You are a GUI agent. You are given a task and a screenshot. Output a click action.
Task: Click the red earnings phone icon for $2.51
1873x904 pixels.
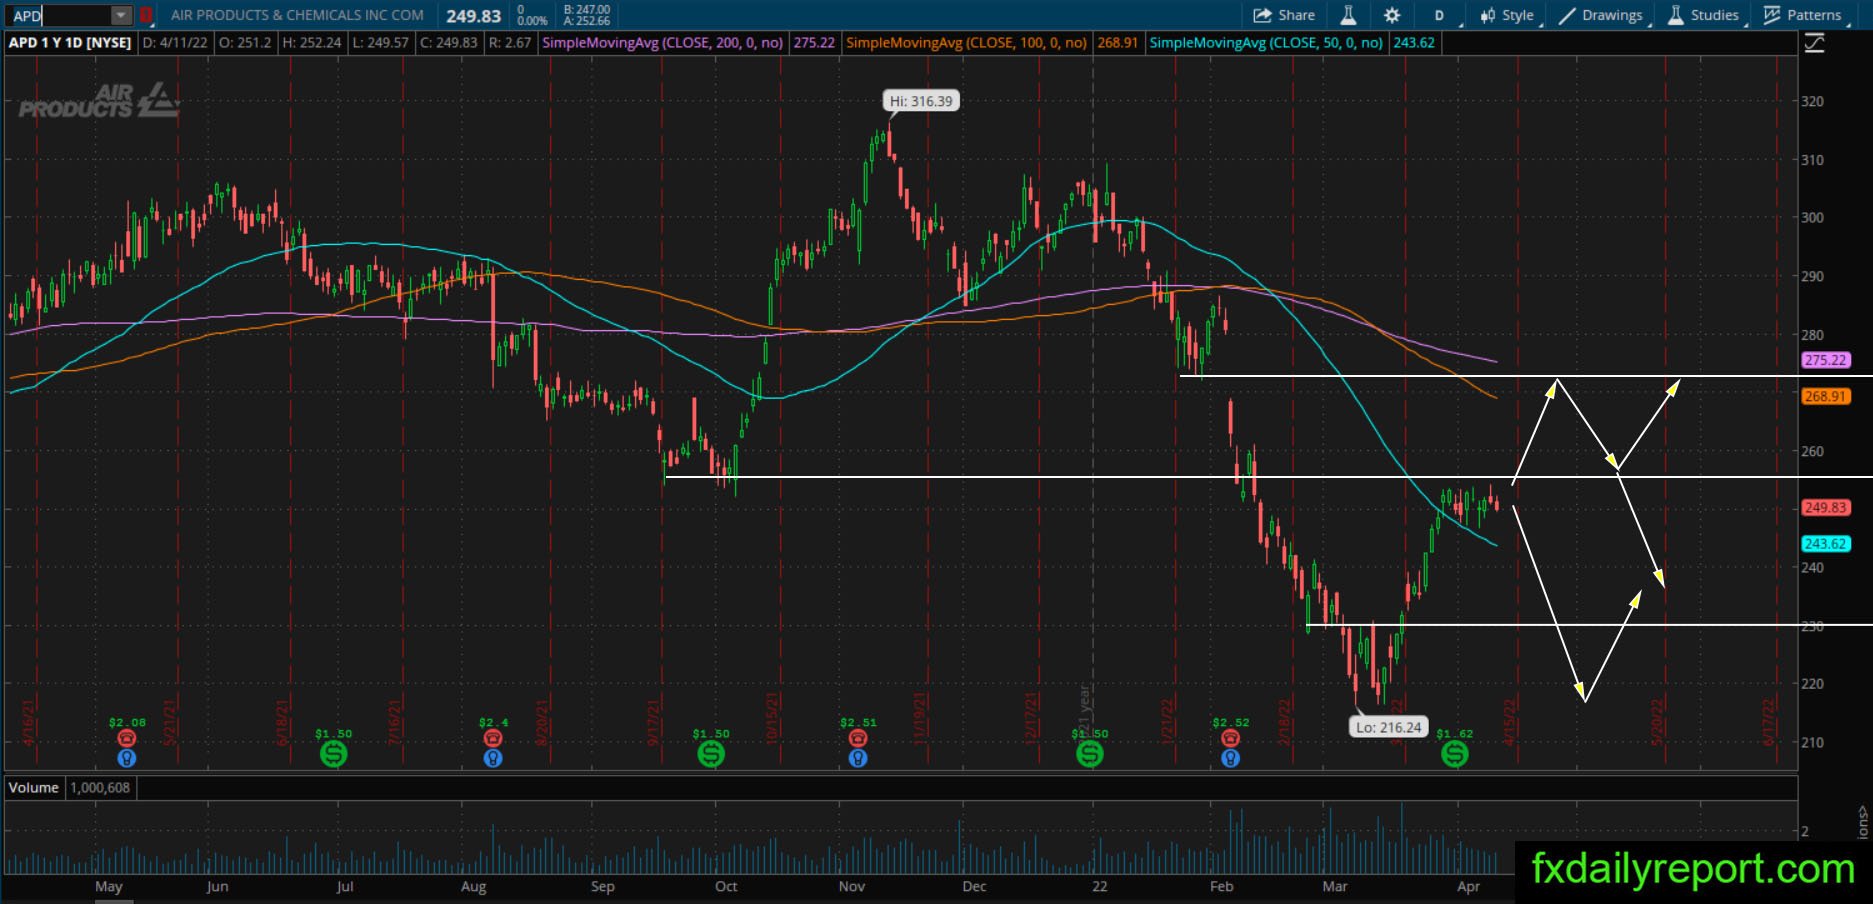tap(858, 738)
